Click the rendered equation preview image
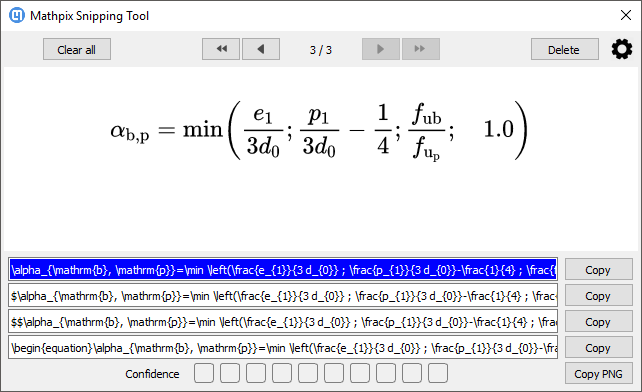Image resolution: width=642 pixels, height=392 pixels. pos(319,130)
